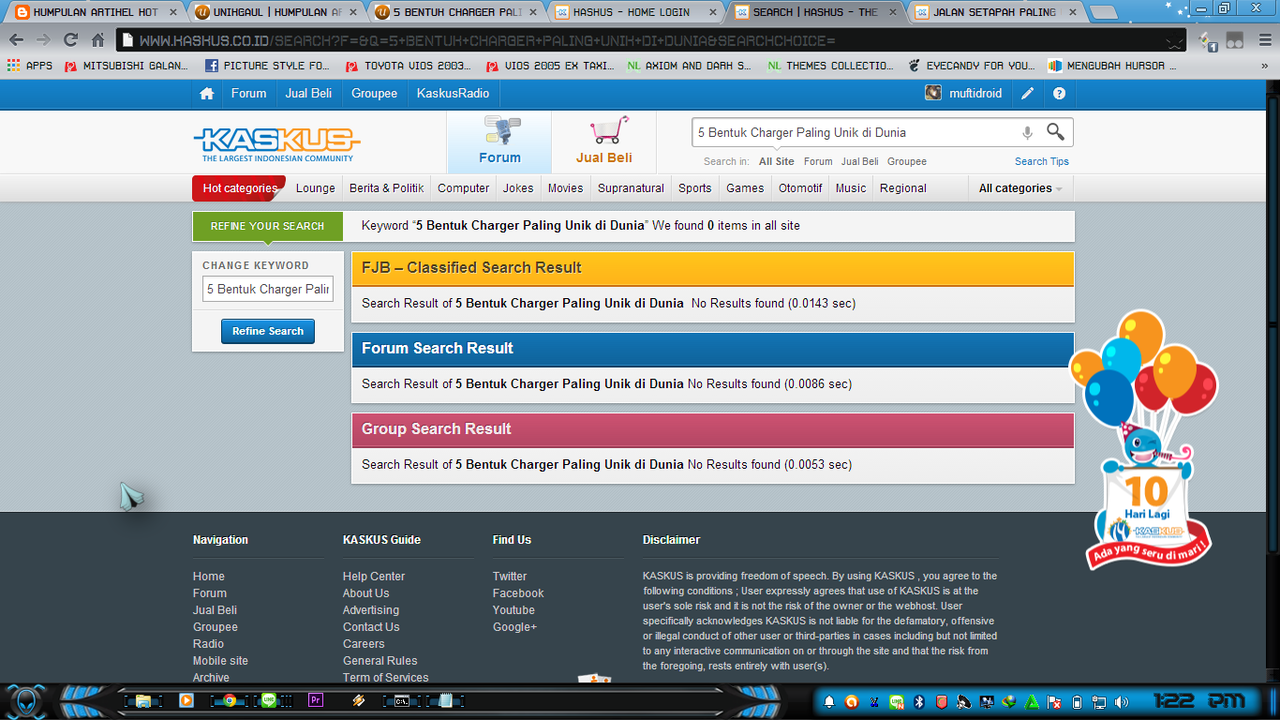The width and height of the screenshot is (1280, 720).
Task: Open the Lounge category
Action: pos(315,188)
